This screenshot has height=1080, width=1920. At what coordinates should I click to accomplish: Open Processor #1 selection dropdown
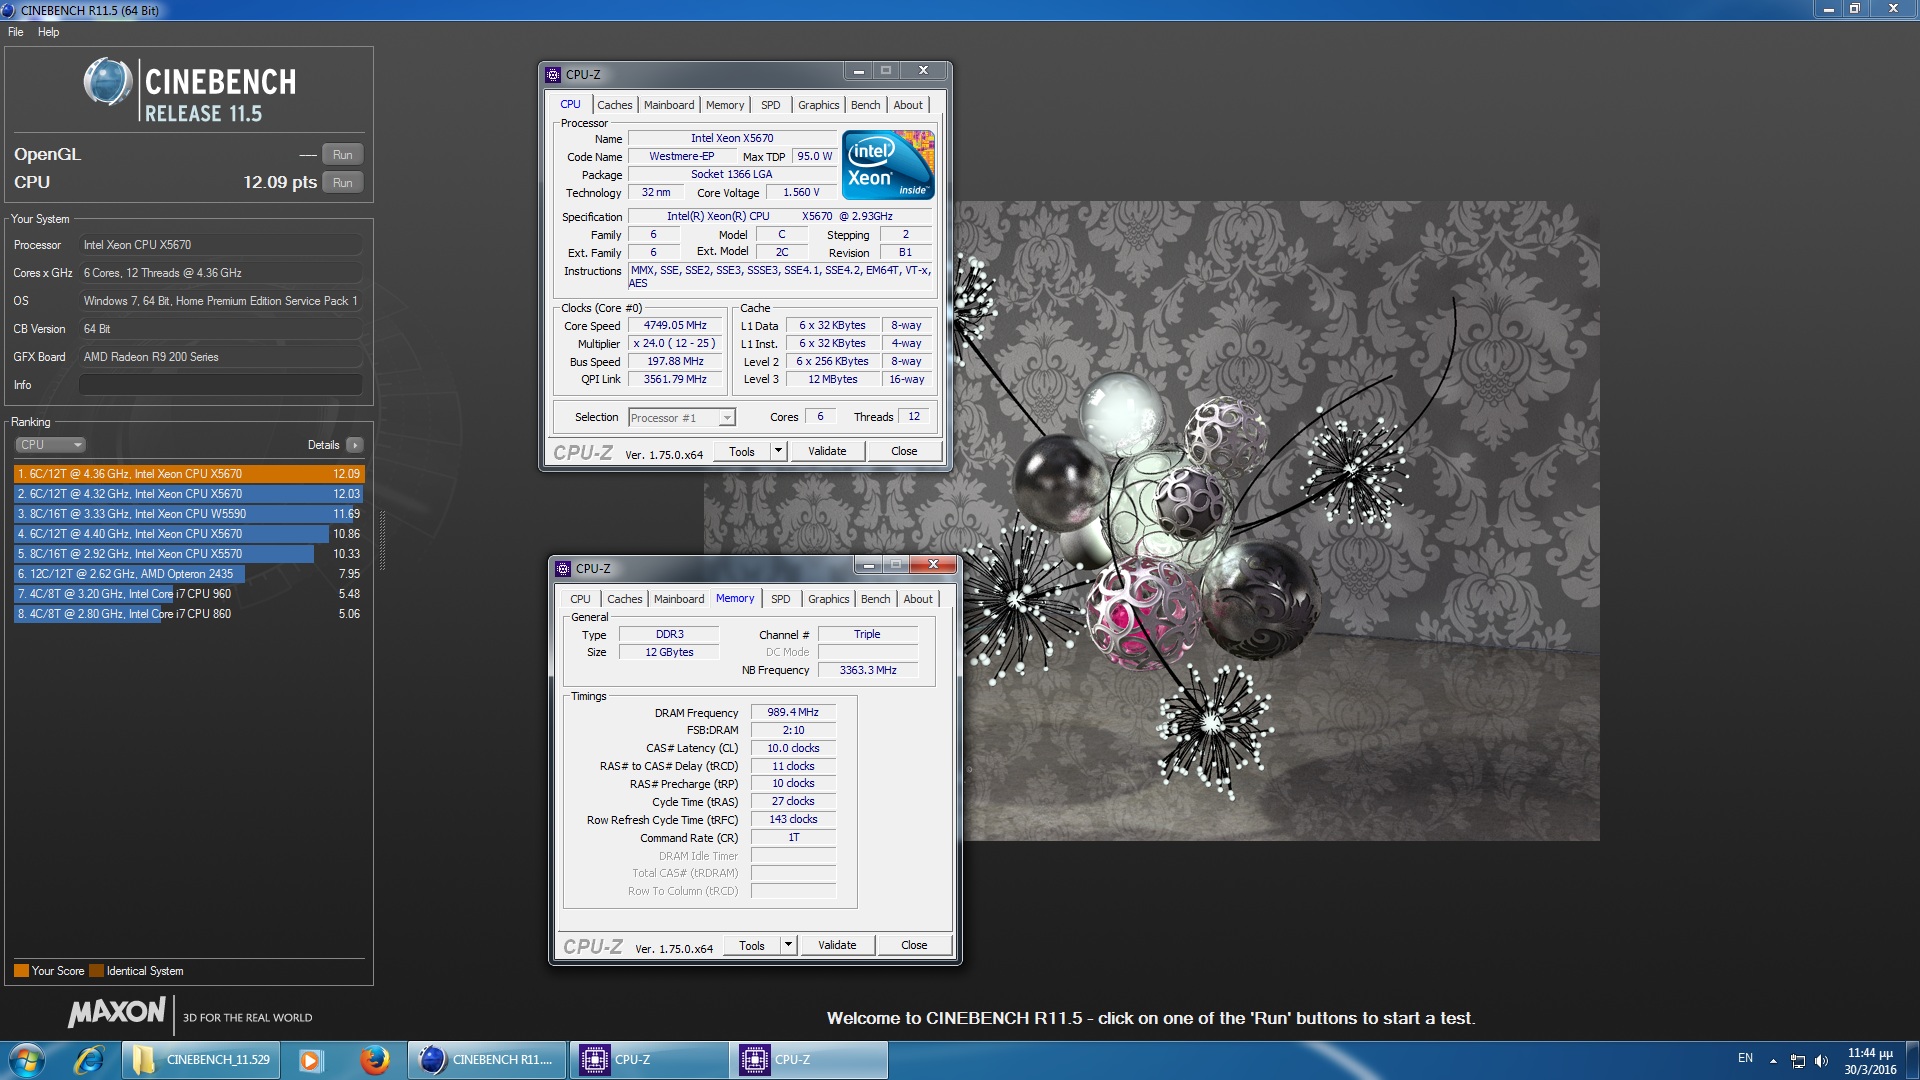coord(682,418)
